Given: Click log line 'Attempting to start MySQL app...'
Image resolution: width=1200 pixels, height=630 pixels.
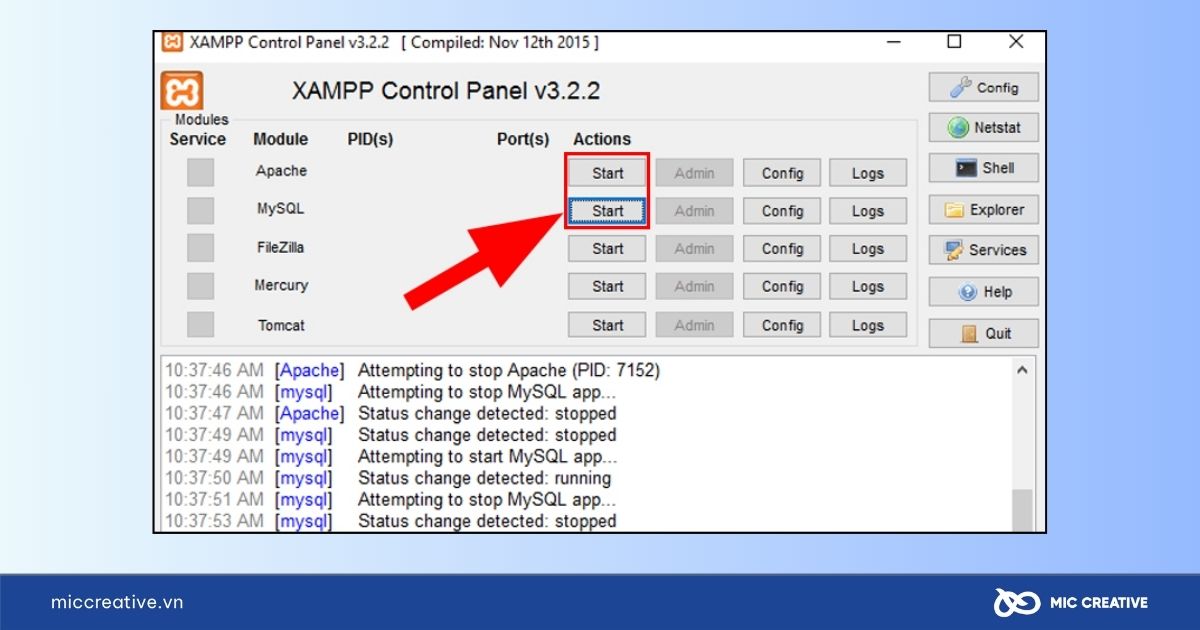Looking at the screenshot, I should [487, 457].
